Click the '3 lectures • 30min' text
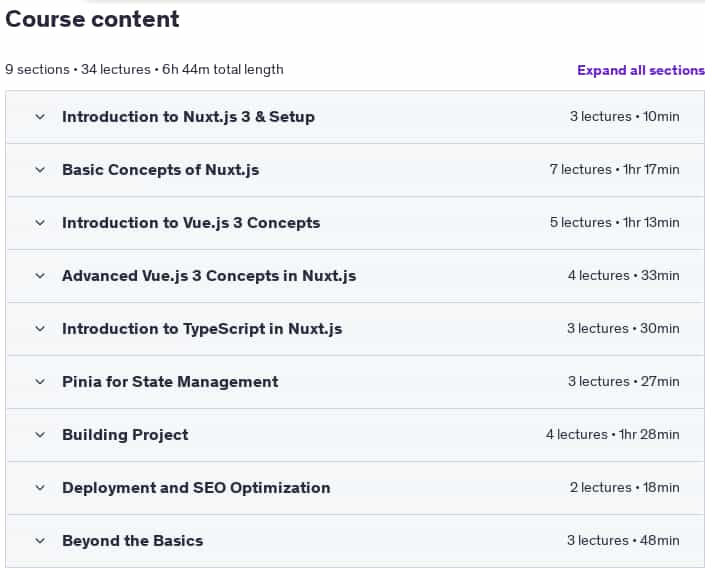 (623, 328)
